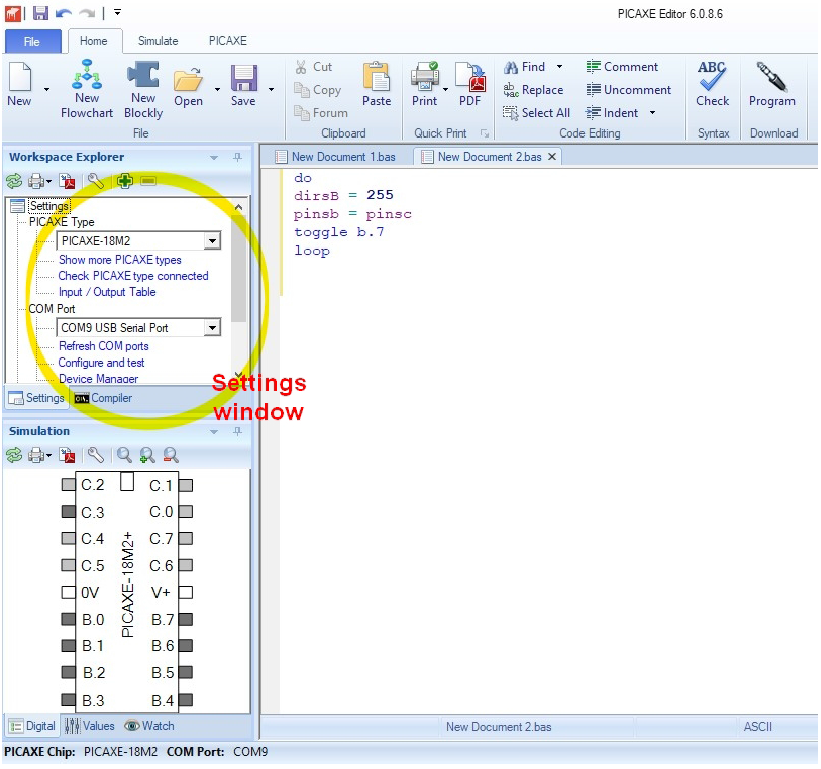Select the Settings tree root item

(x=49, y=206)
